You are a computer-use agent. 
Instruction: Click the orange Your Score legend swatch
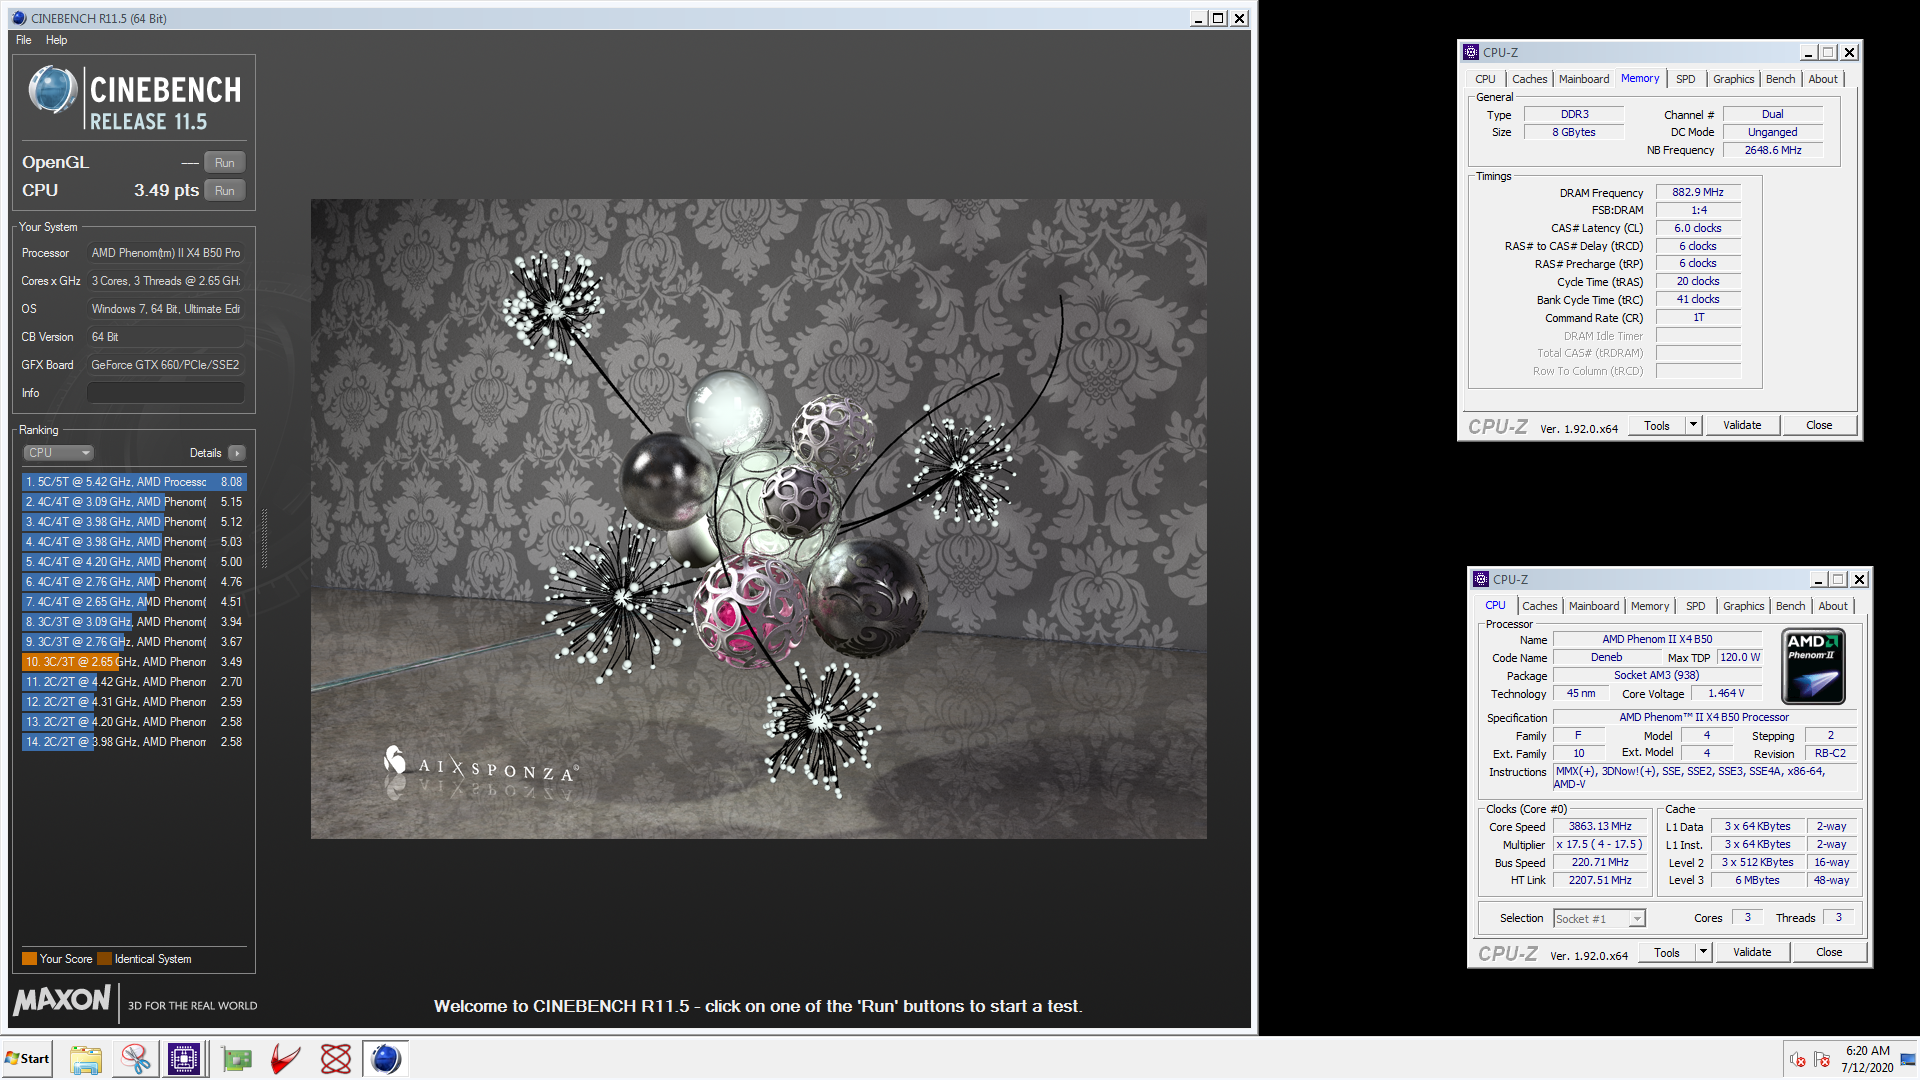[x=29, y=959]
